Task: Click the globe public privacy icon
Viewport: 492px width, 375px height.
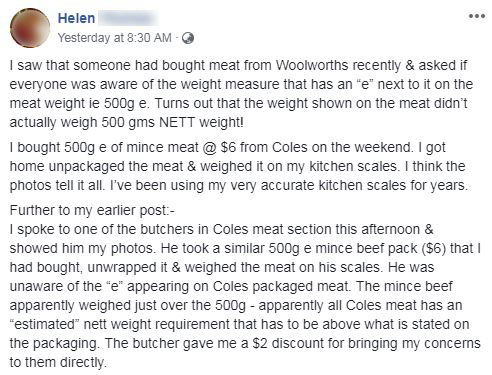Action: [188, 38]
